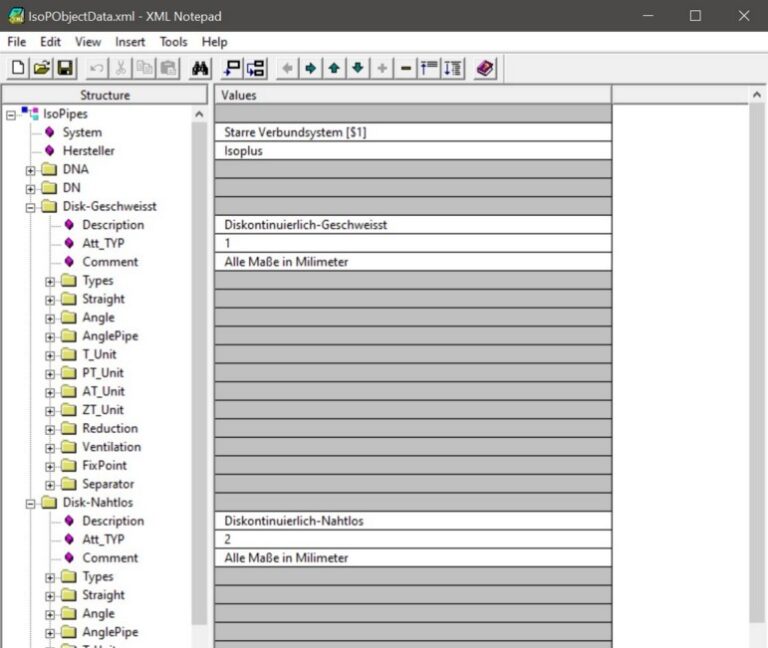Click the tree panel scroll-up arrow
This screenshot has height=648, width=768.
pyautogui.click(x=199, y=114)
